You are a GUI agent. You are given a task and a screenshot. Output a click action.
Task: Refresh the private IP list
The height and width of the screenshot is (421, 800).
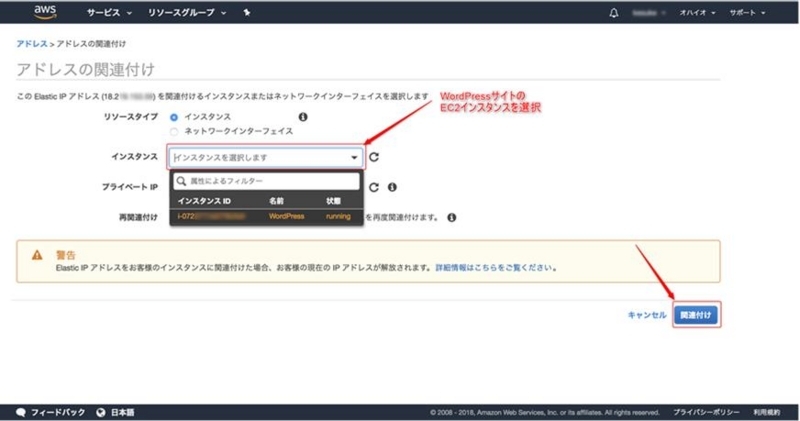point(374,187)
